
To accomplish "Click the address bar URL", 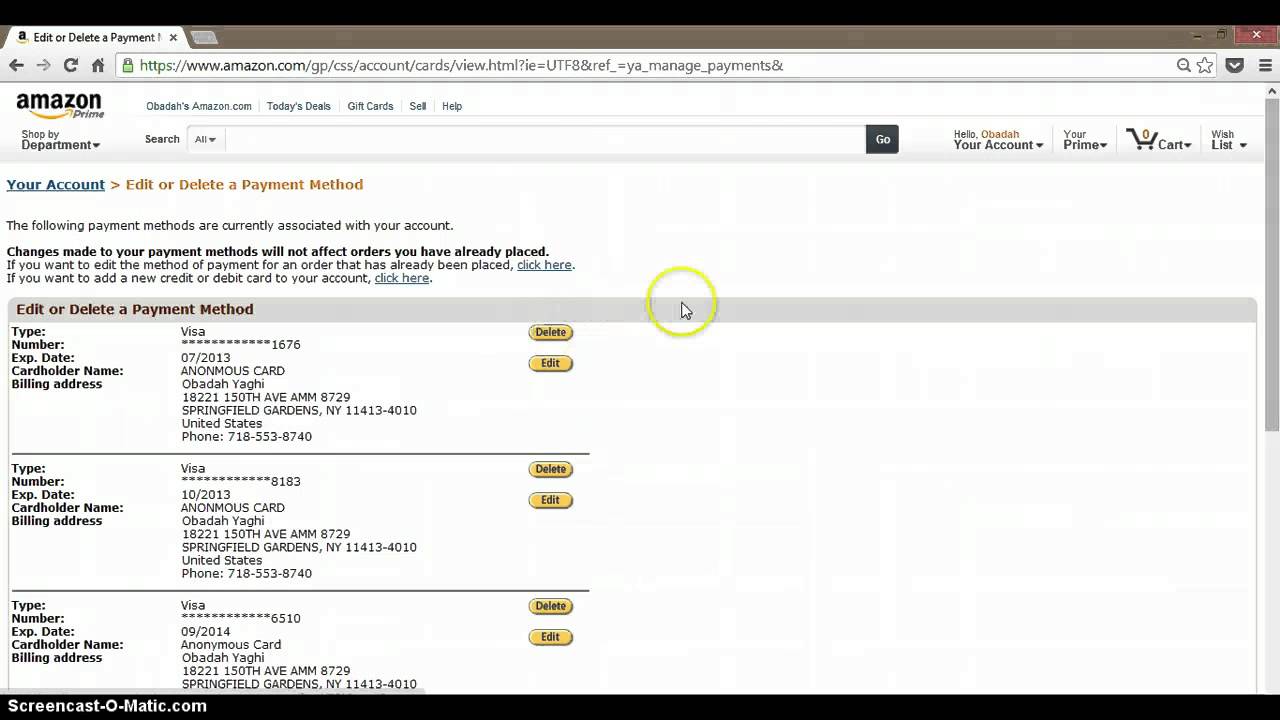I will point(461,65).
